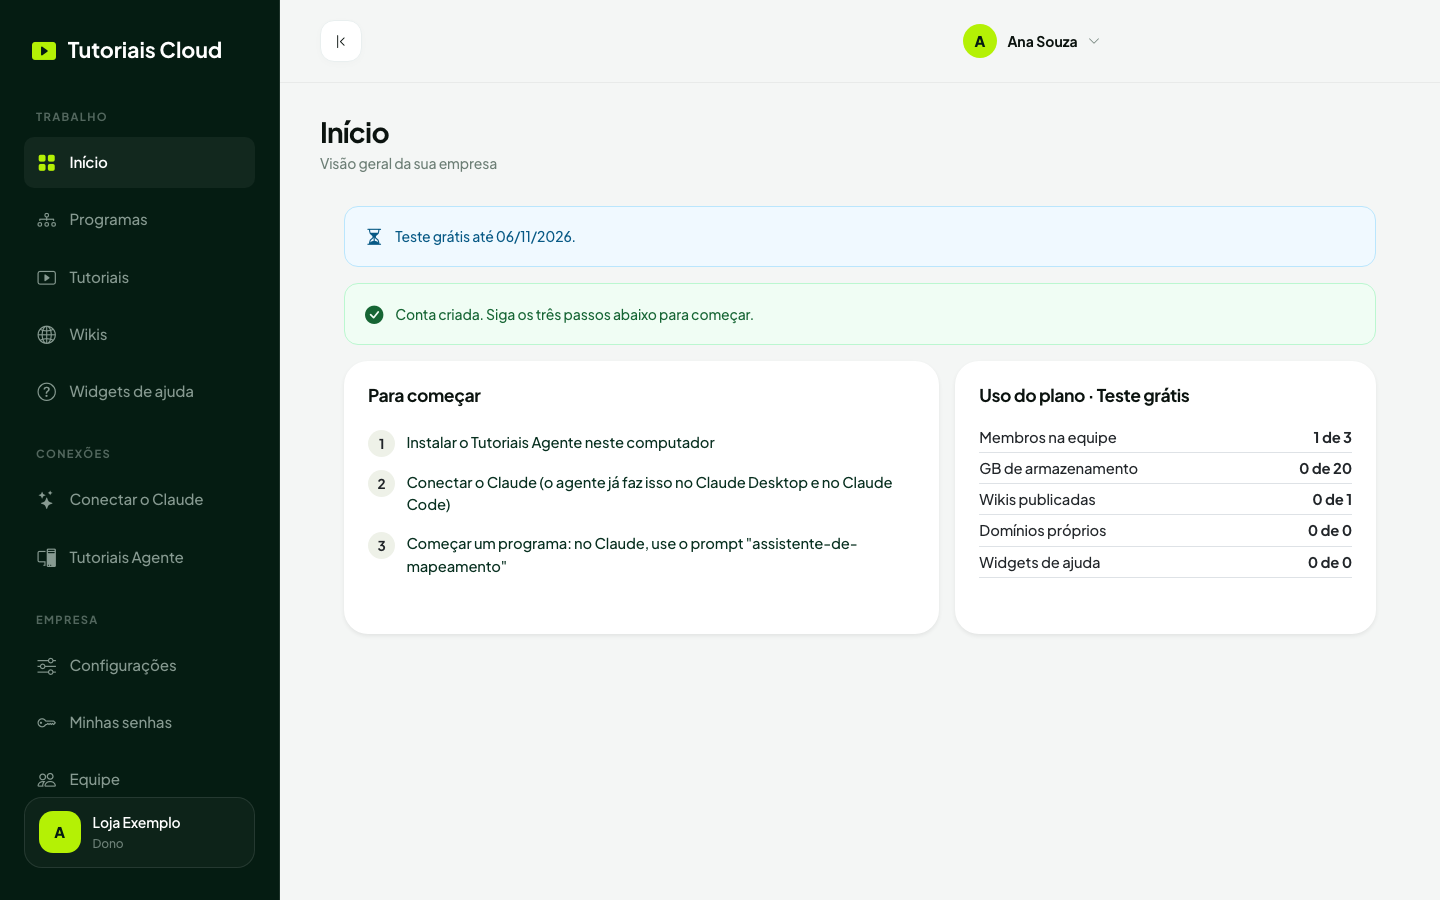Open the Wikis section
1440x900 pixels.
pyautogui.click(x=139, y=334)
